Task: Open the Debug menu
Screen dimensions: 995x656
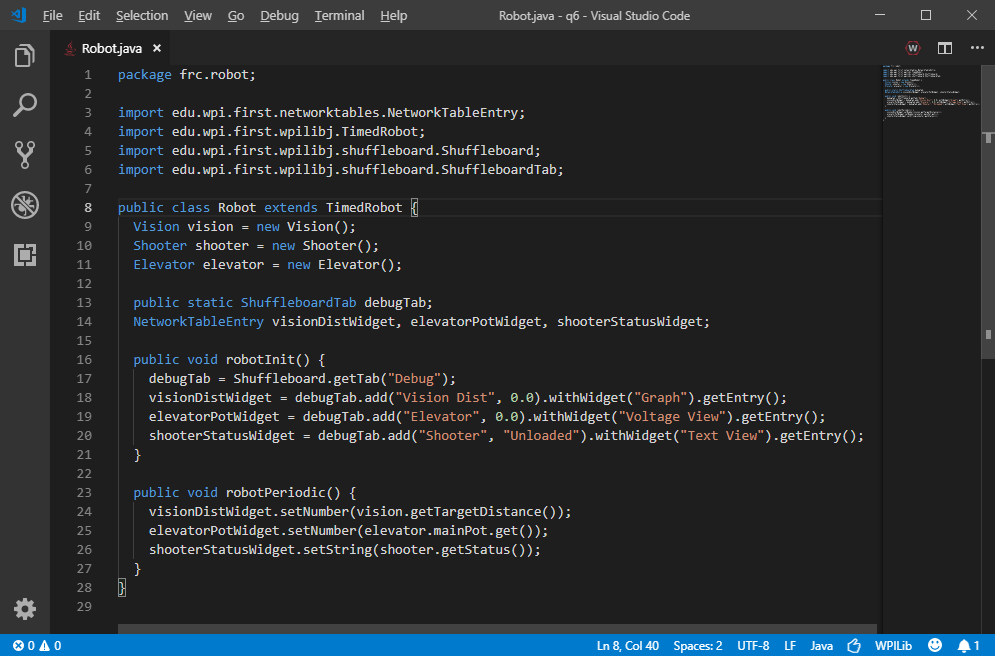Action: [x=279, y=15]
